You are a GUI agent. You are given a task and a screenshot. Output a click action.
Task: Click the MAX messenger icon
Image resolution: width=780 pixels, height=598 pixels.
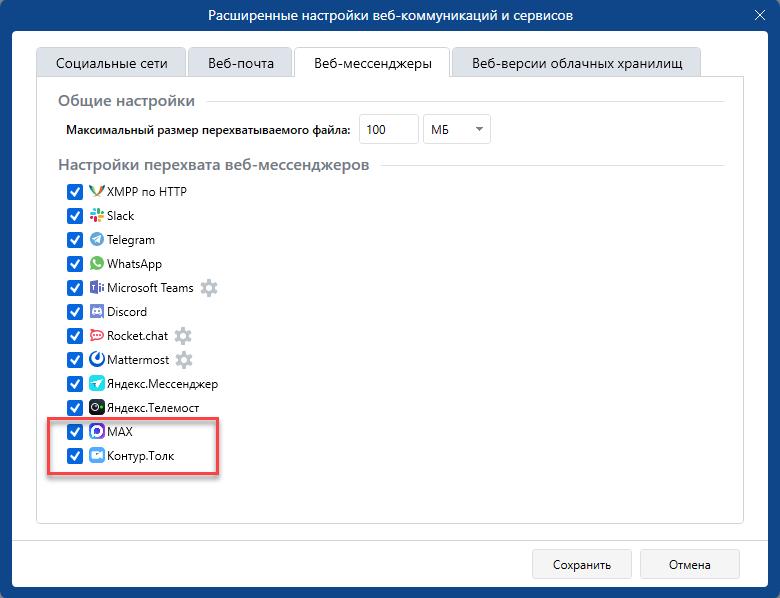click(x=97, y=432)
